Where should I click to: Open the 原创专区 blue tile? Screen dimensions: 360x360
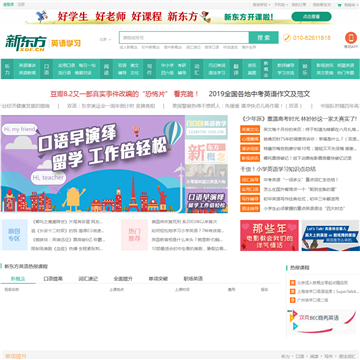point(15,235)
